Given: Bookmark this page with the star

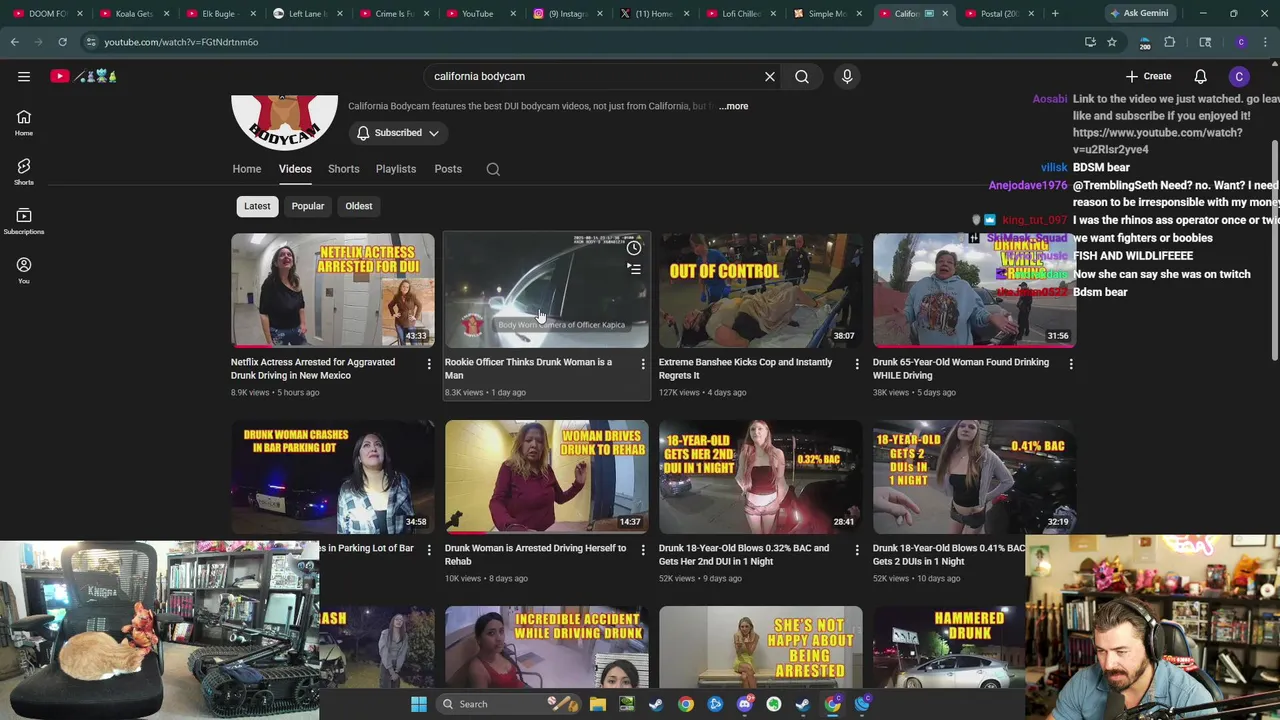Looking at the screenshot, I should tap(1112, 42).
